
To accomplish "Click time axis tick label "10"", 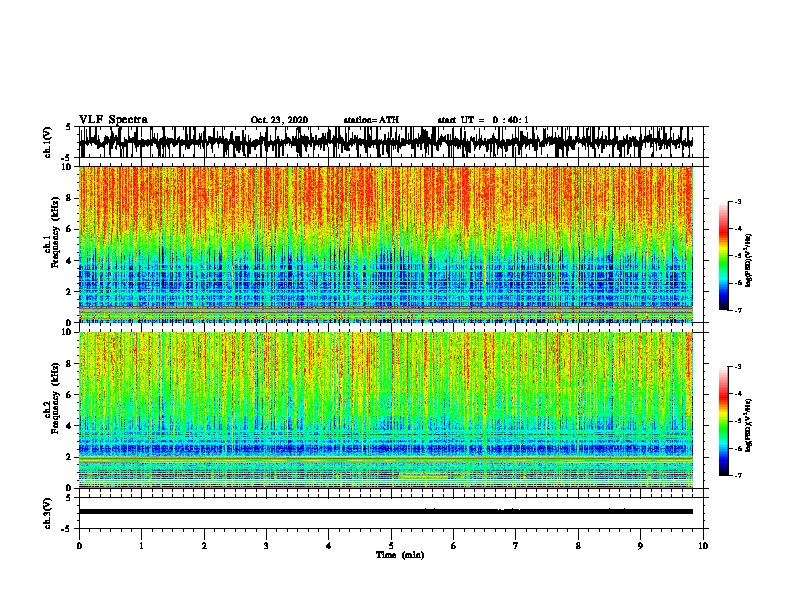I will tap(703, 546).
